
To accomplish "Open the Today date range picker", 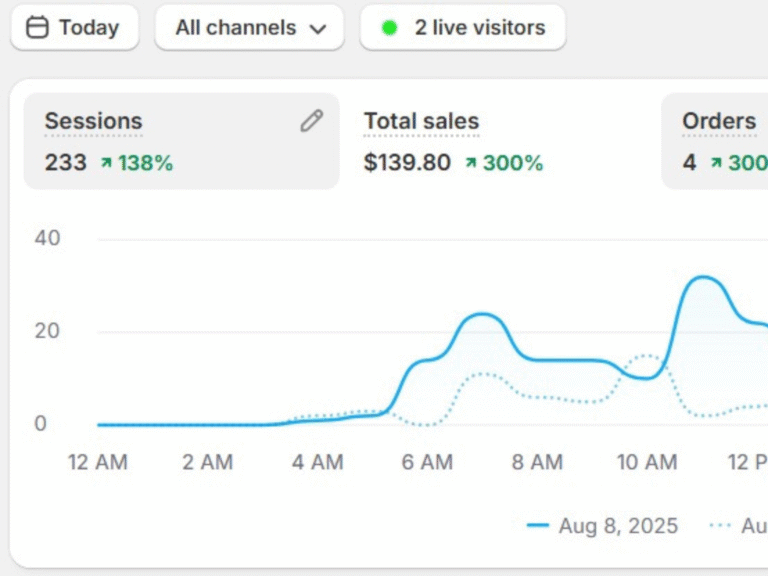I will 74,27.
